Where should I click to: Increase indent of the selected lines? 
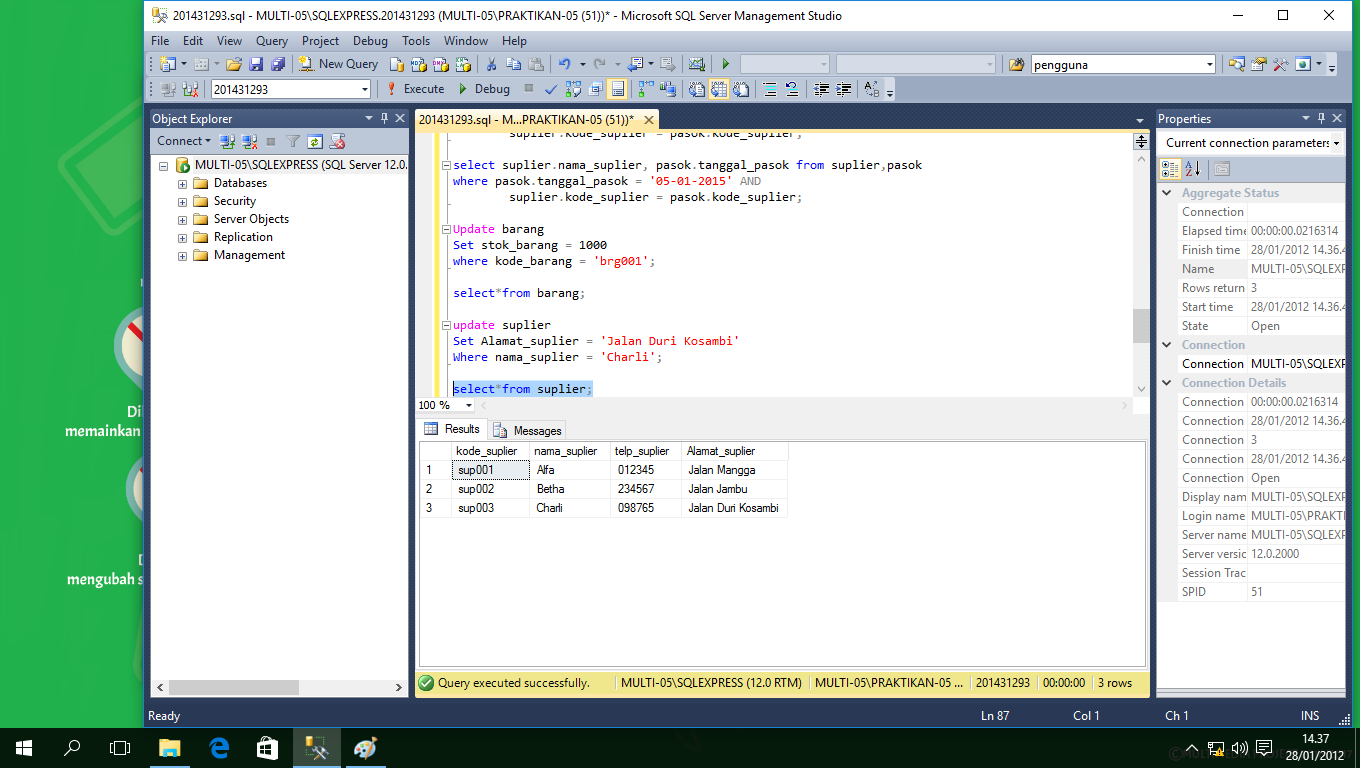841,89
